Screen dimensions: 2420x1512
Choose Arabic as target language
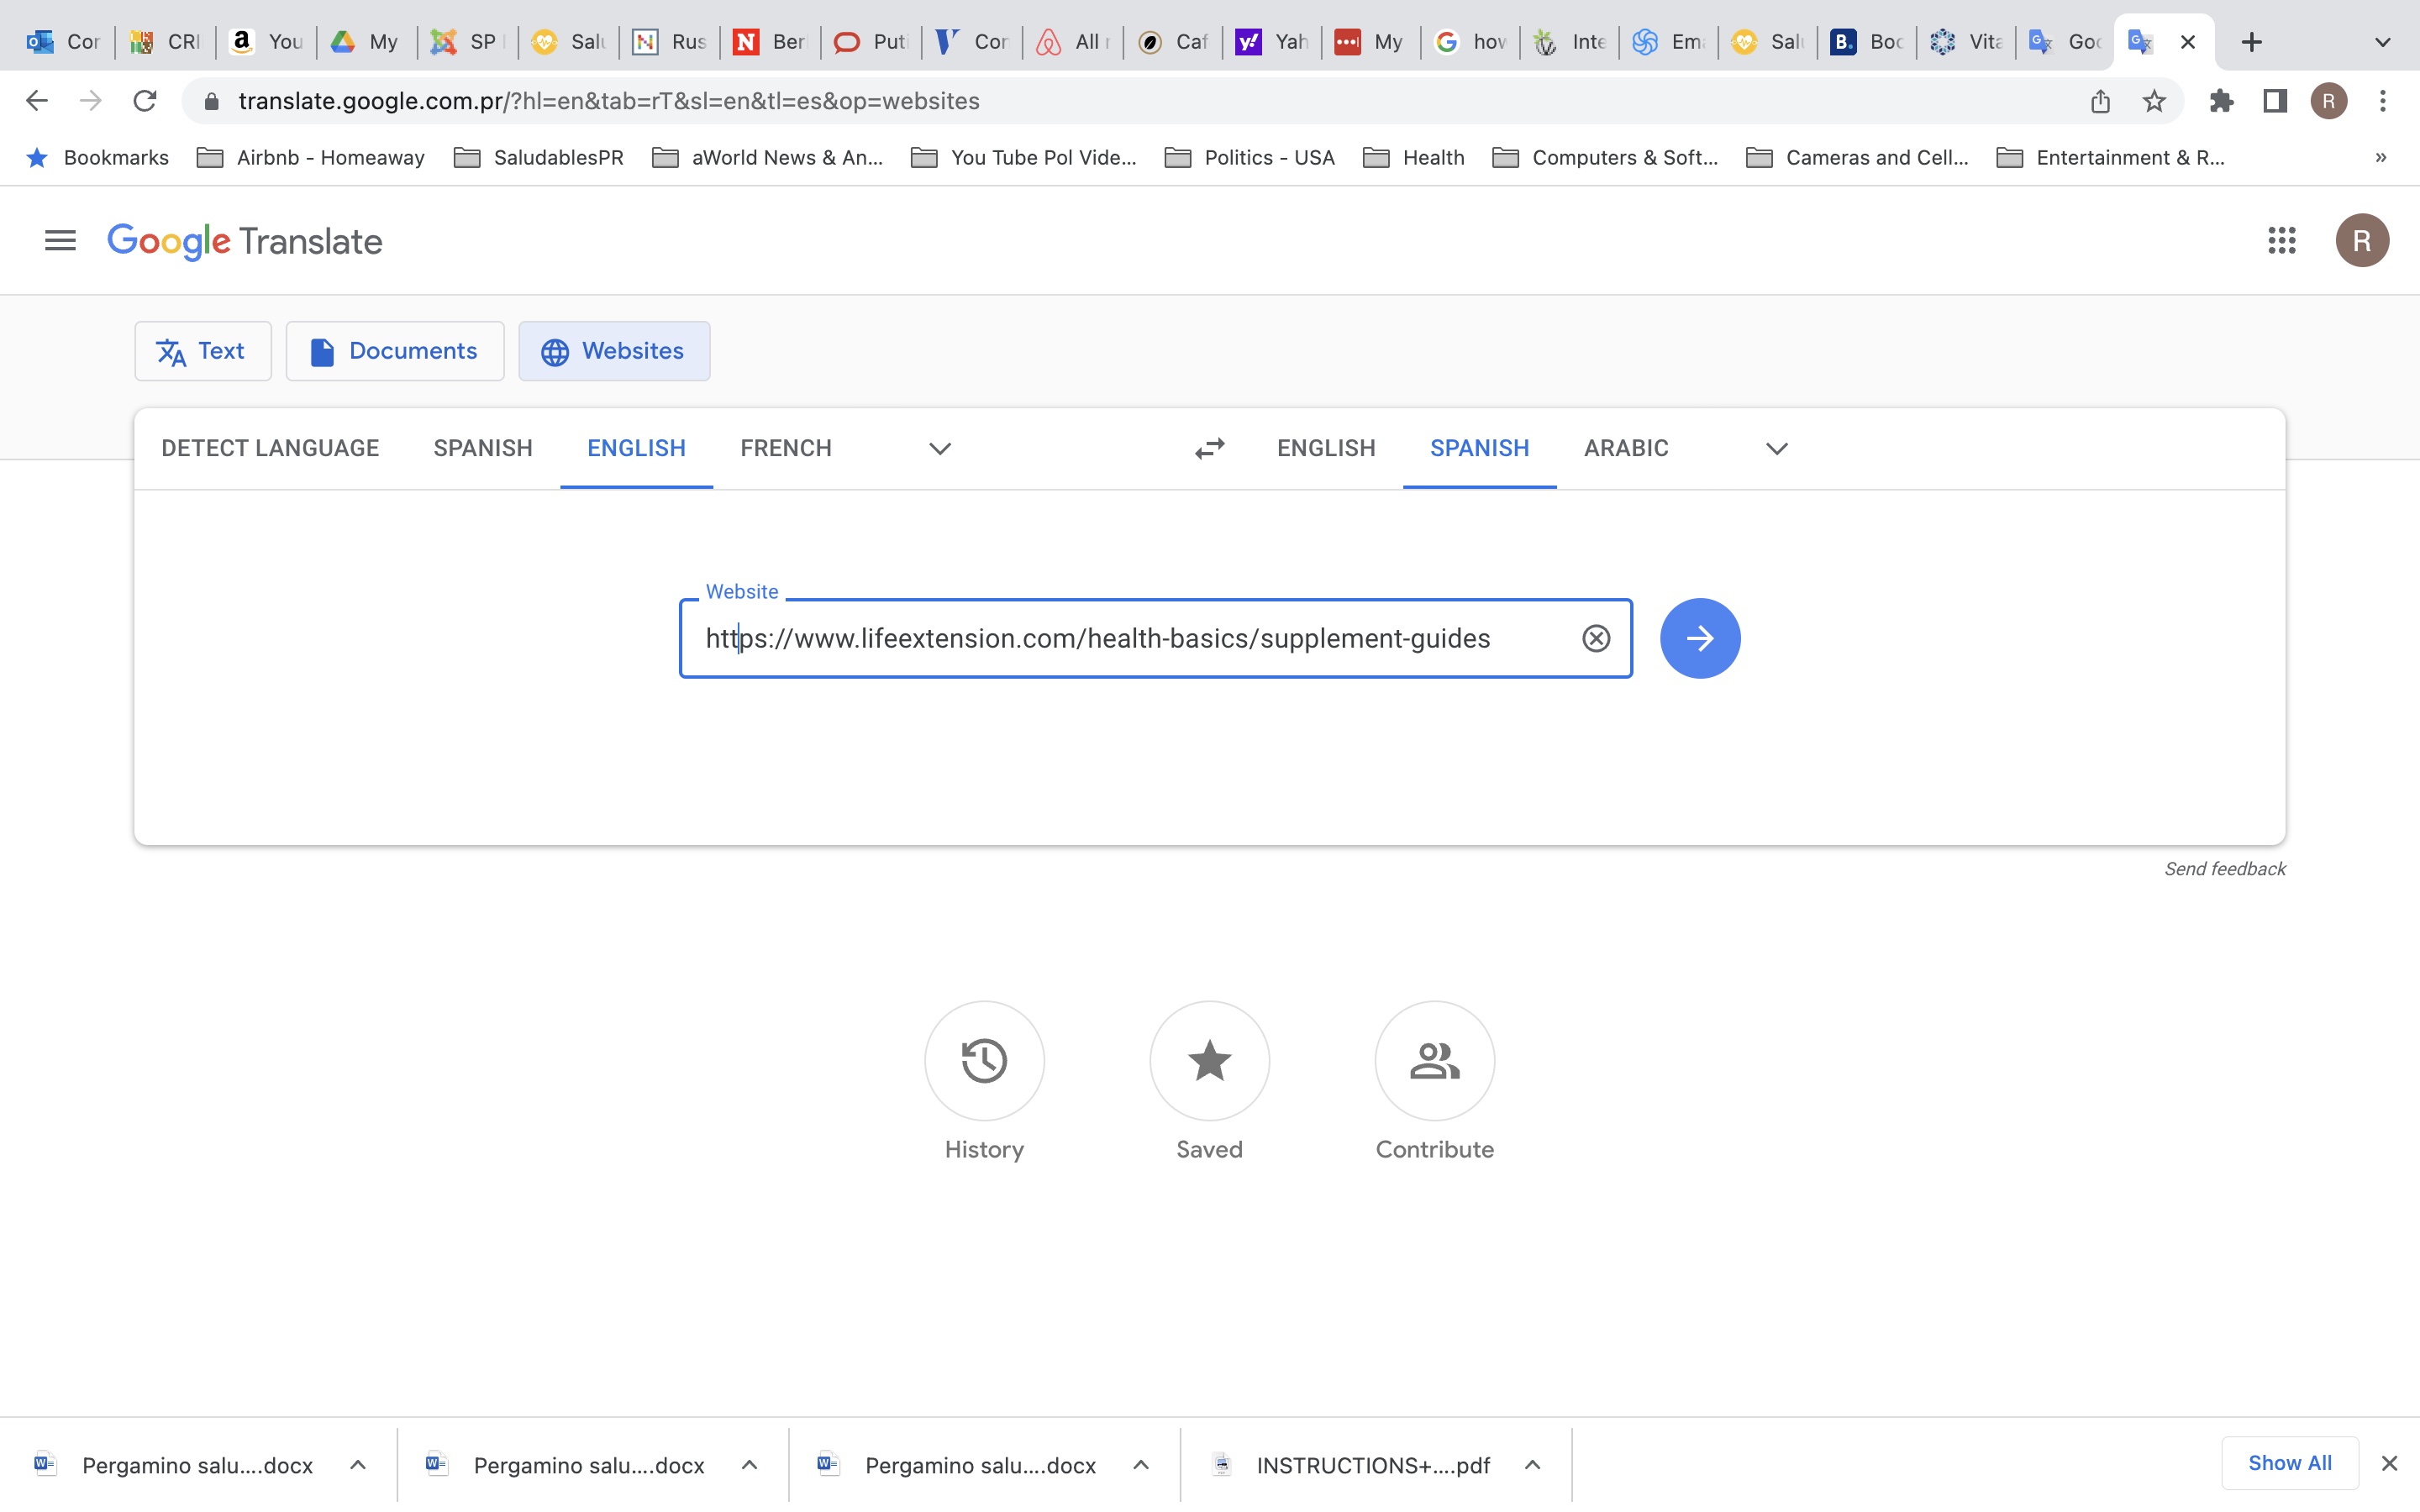tap(1626, 448)
